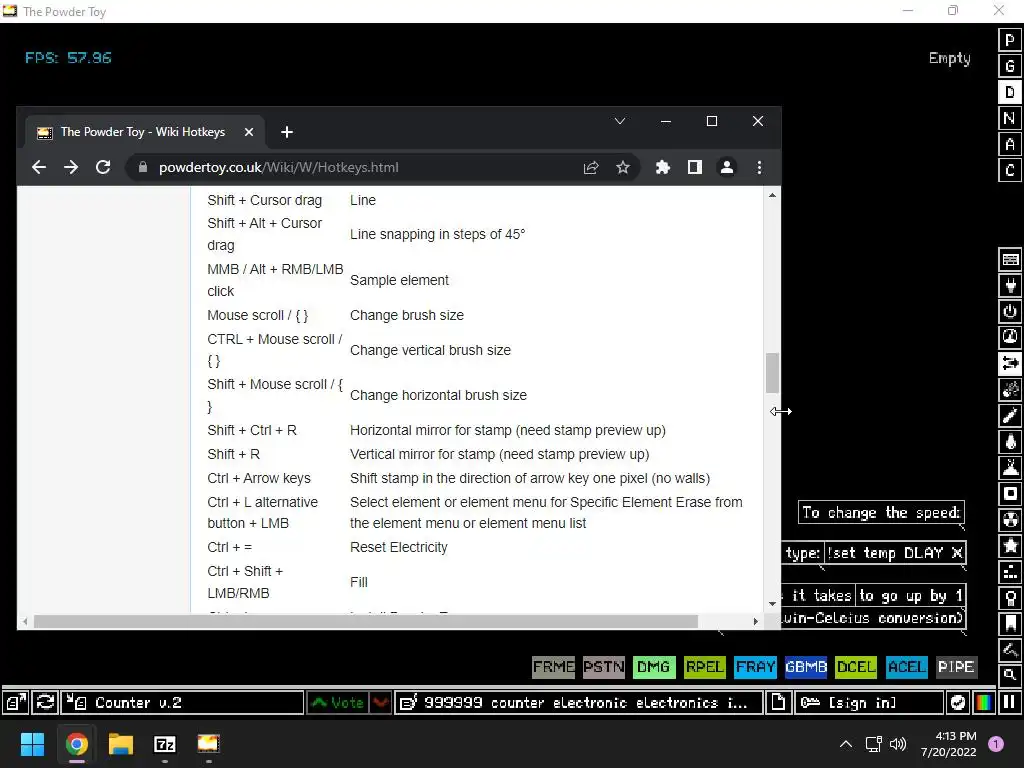
Task: Toggle the P sand effect quick option
Action: pos(1010,40)
